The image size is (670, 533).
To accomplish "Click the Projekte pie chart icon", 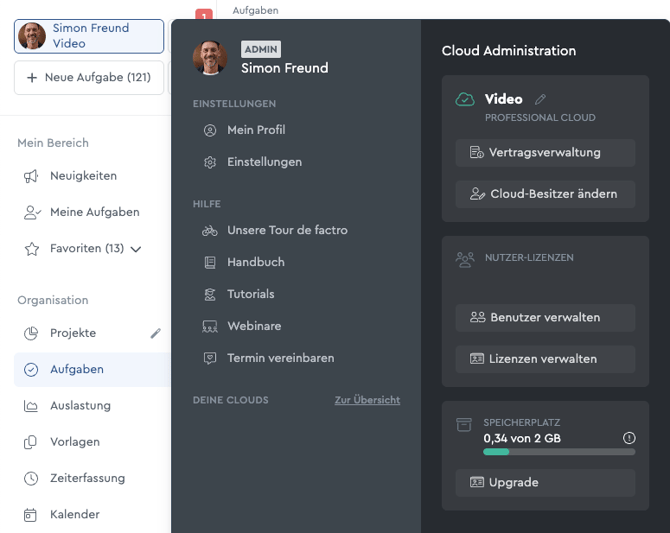I will (x=31, y=333).
